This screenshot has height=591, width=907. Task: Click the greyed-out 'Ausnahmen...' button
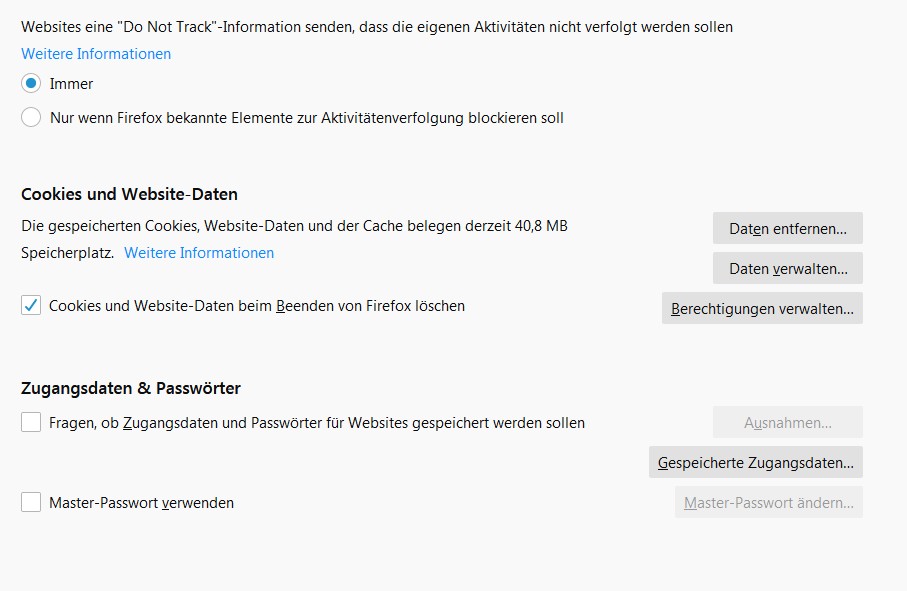coord(788,422)
